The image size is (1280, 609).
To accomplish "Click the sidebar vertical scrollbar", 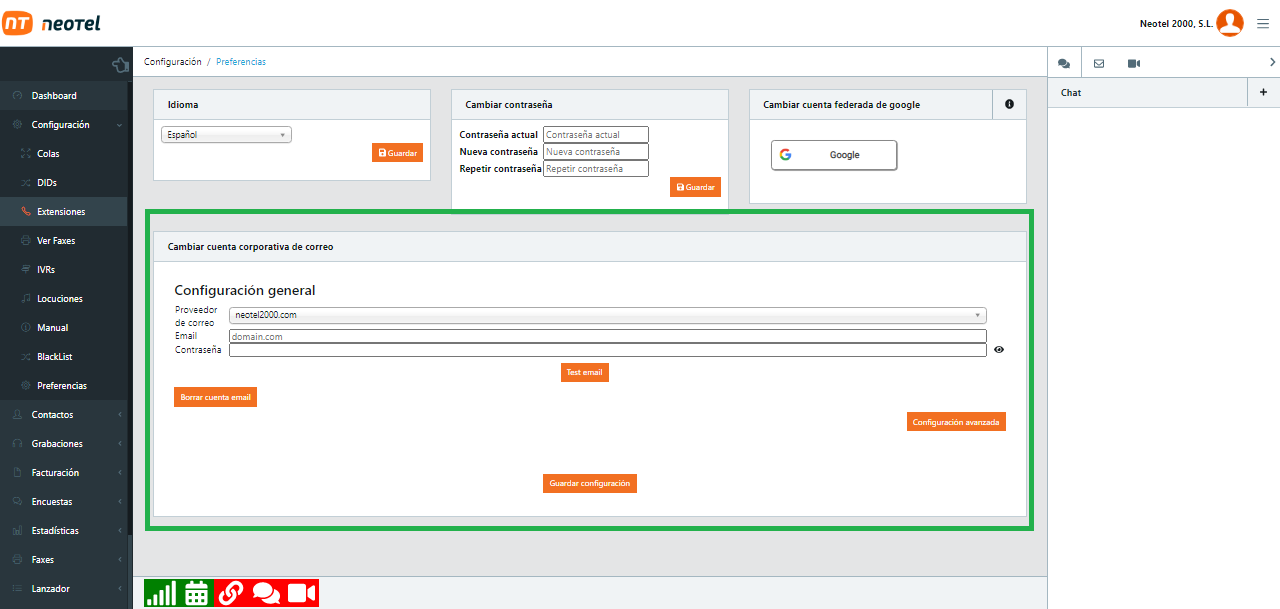I will (x=129, y=570).
